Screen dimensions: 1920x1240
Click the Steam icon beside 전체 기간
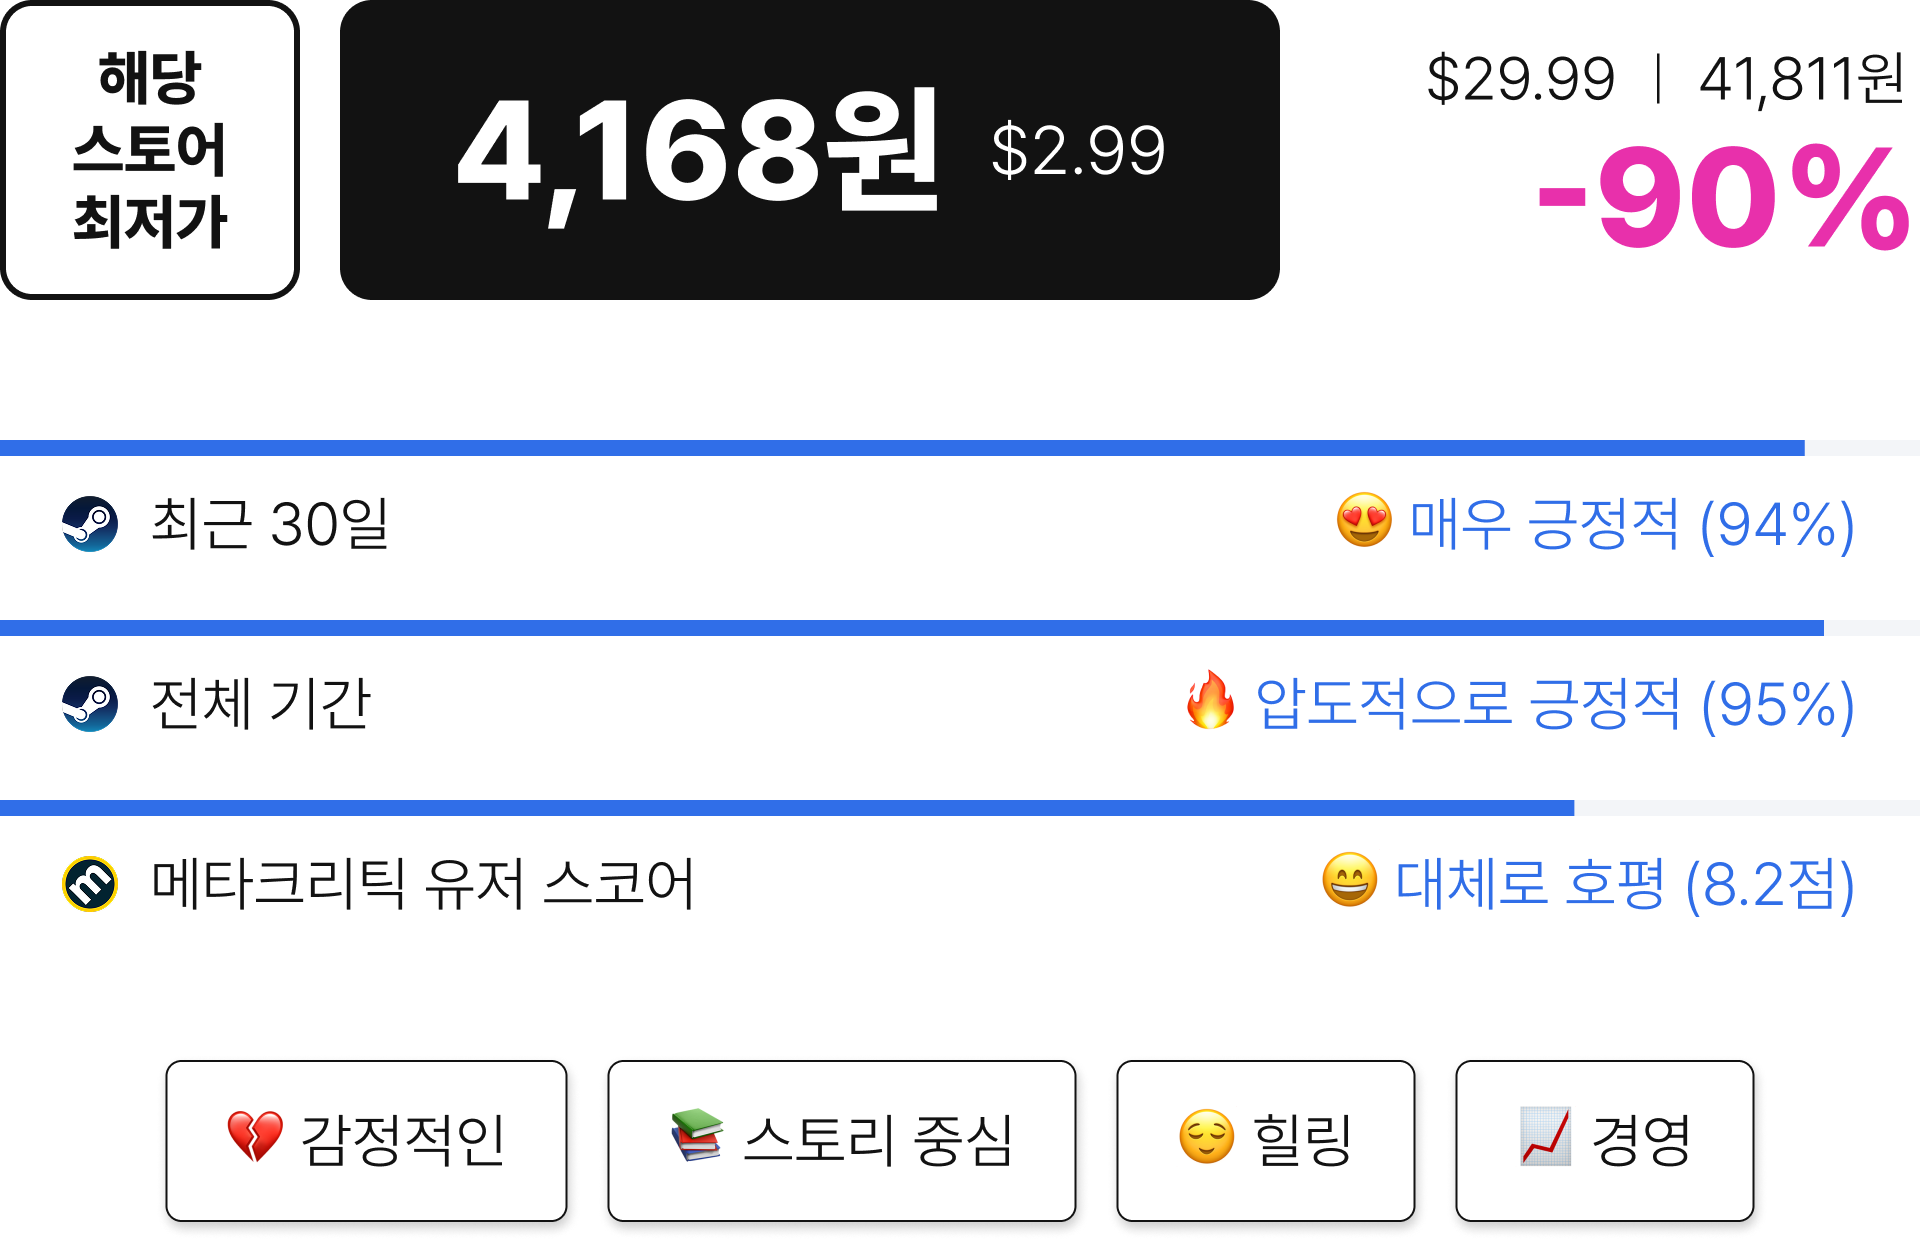tap(90, 704)
